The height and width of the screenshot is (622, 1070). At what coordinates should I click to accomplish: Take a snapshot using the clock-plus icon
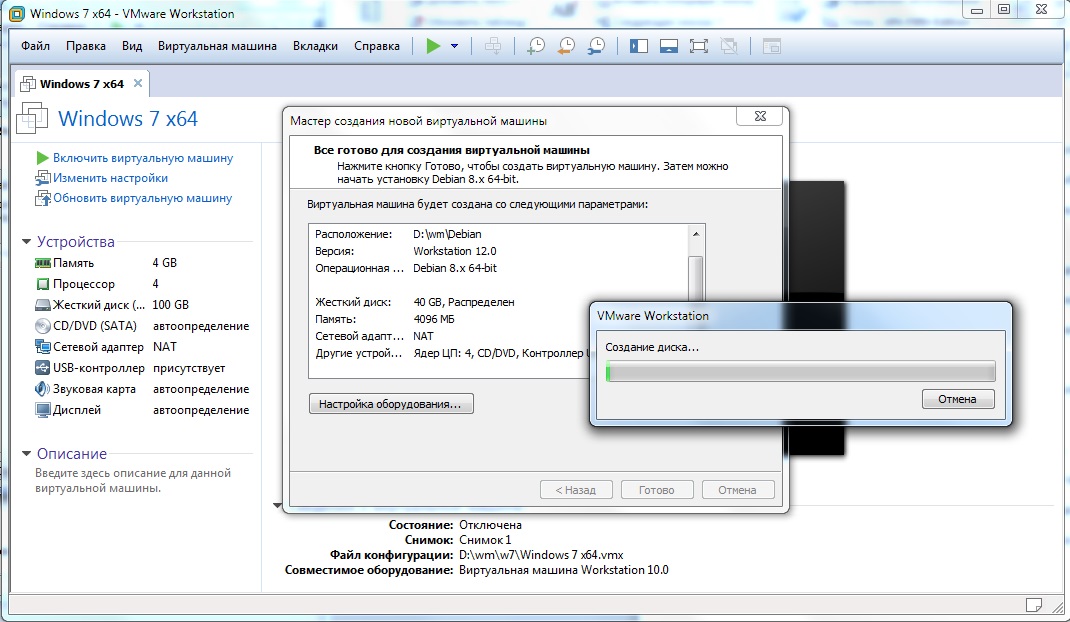536,46
